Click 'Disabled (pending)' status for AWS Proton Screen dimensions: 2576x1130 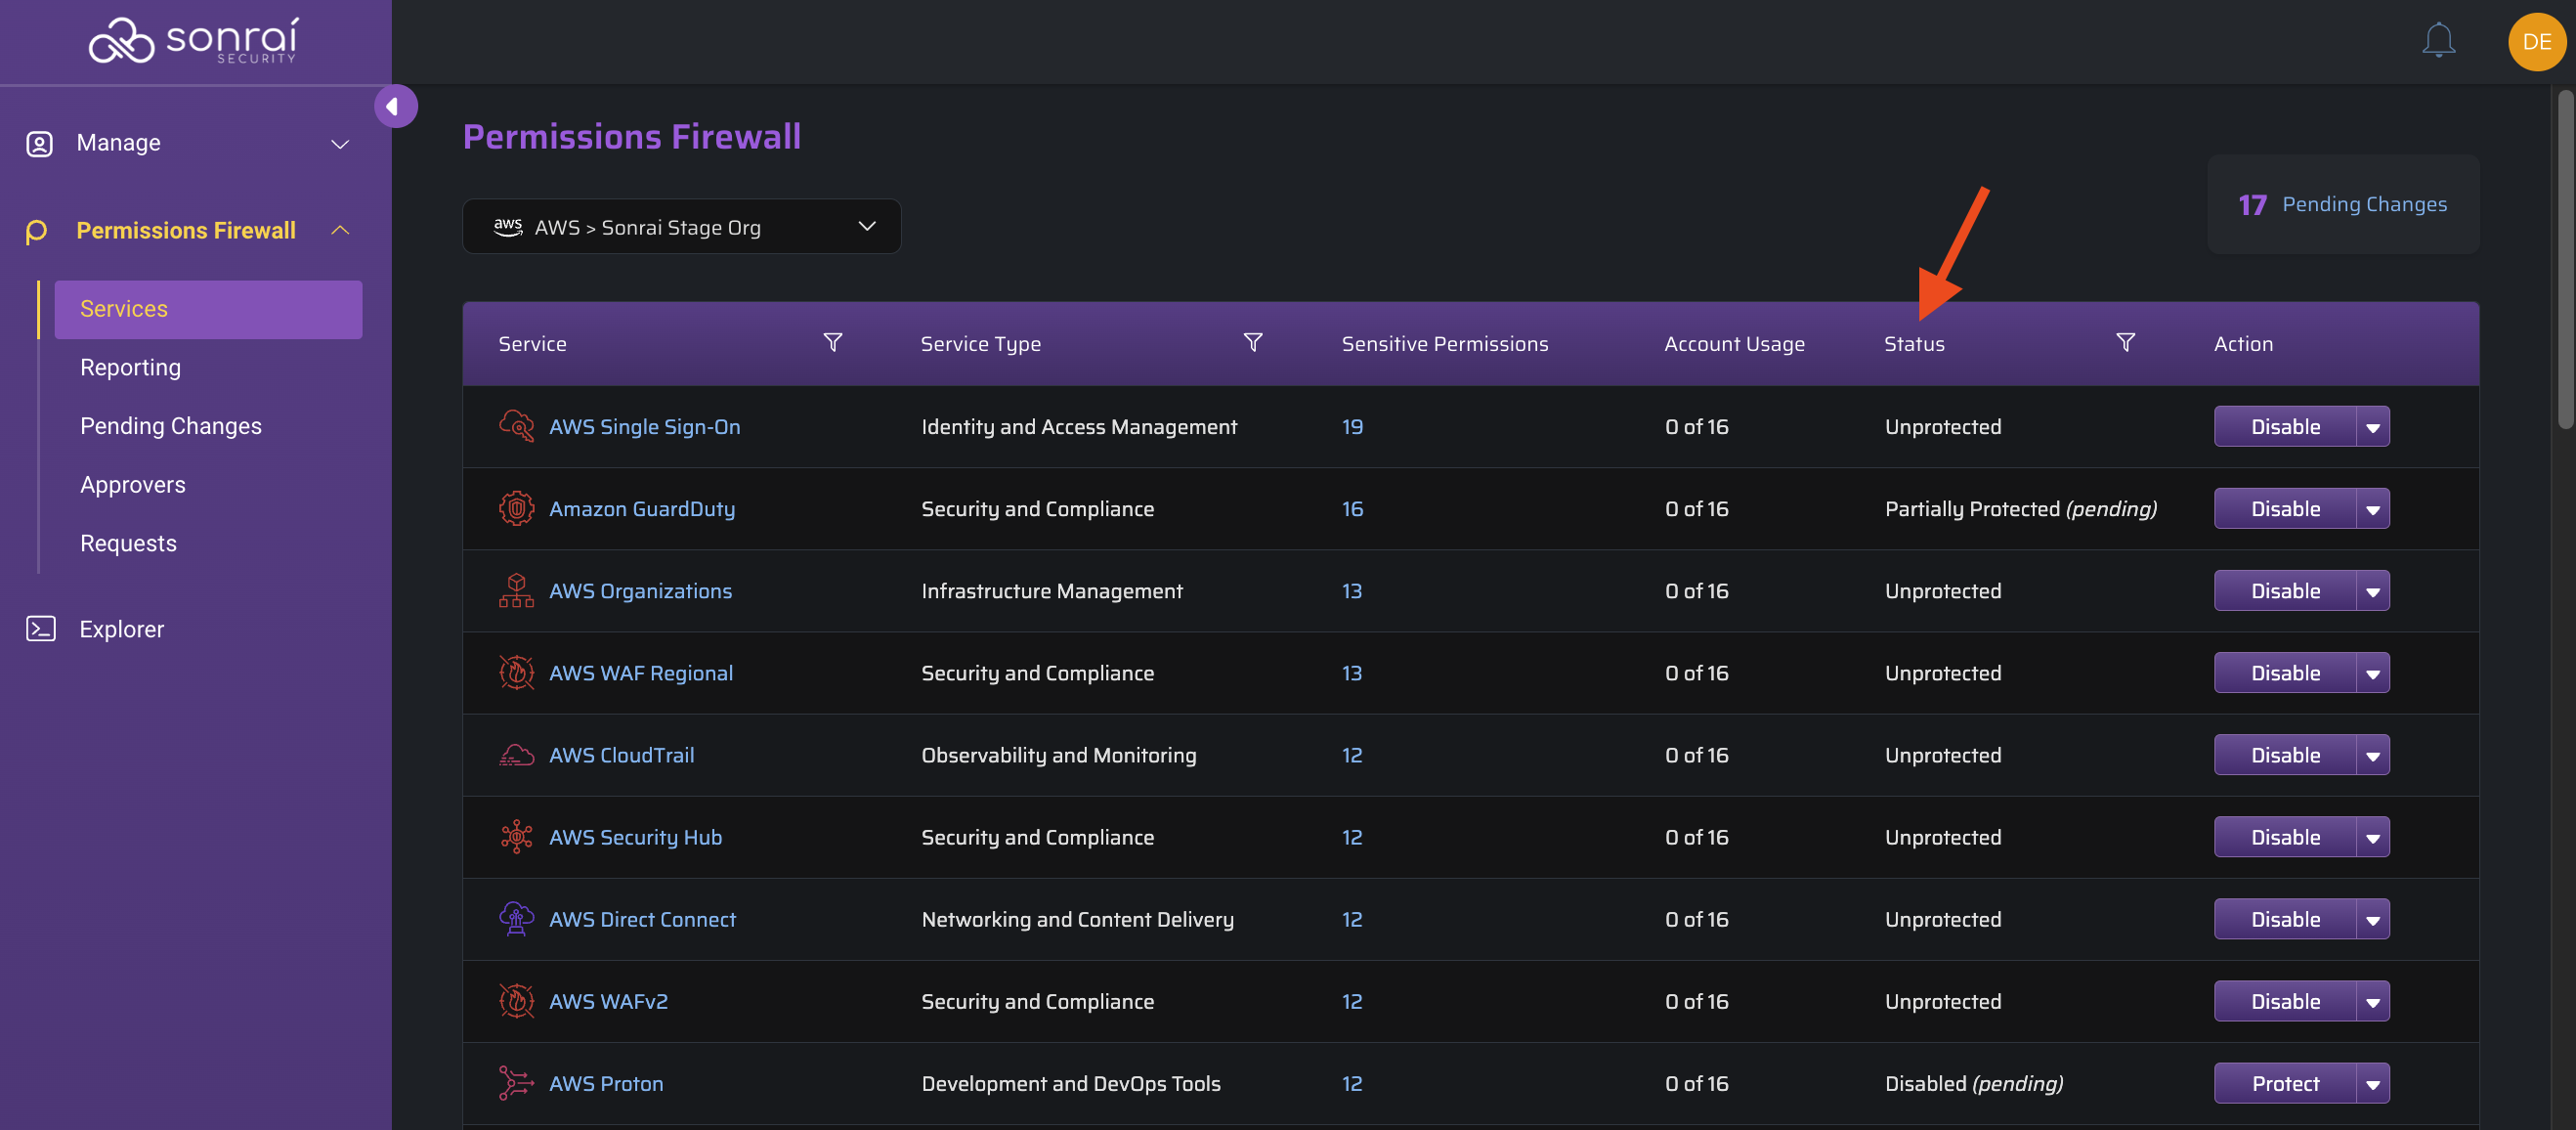click(x=1973, y=1083)
